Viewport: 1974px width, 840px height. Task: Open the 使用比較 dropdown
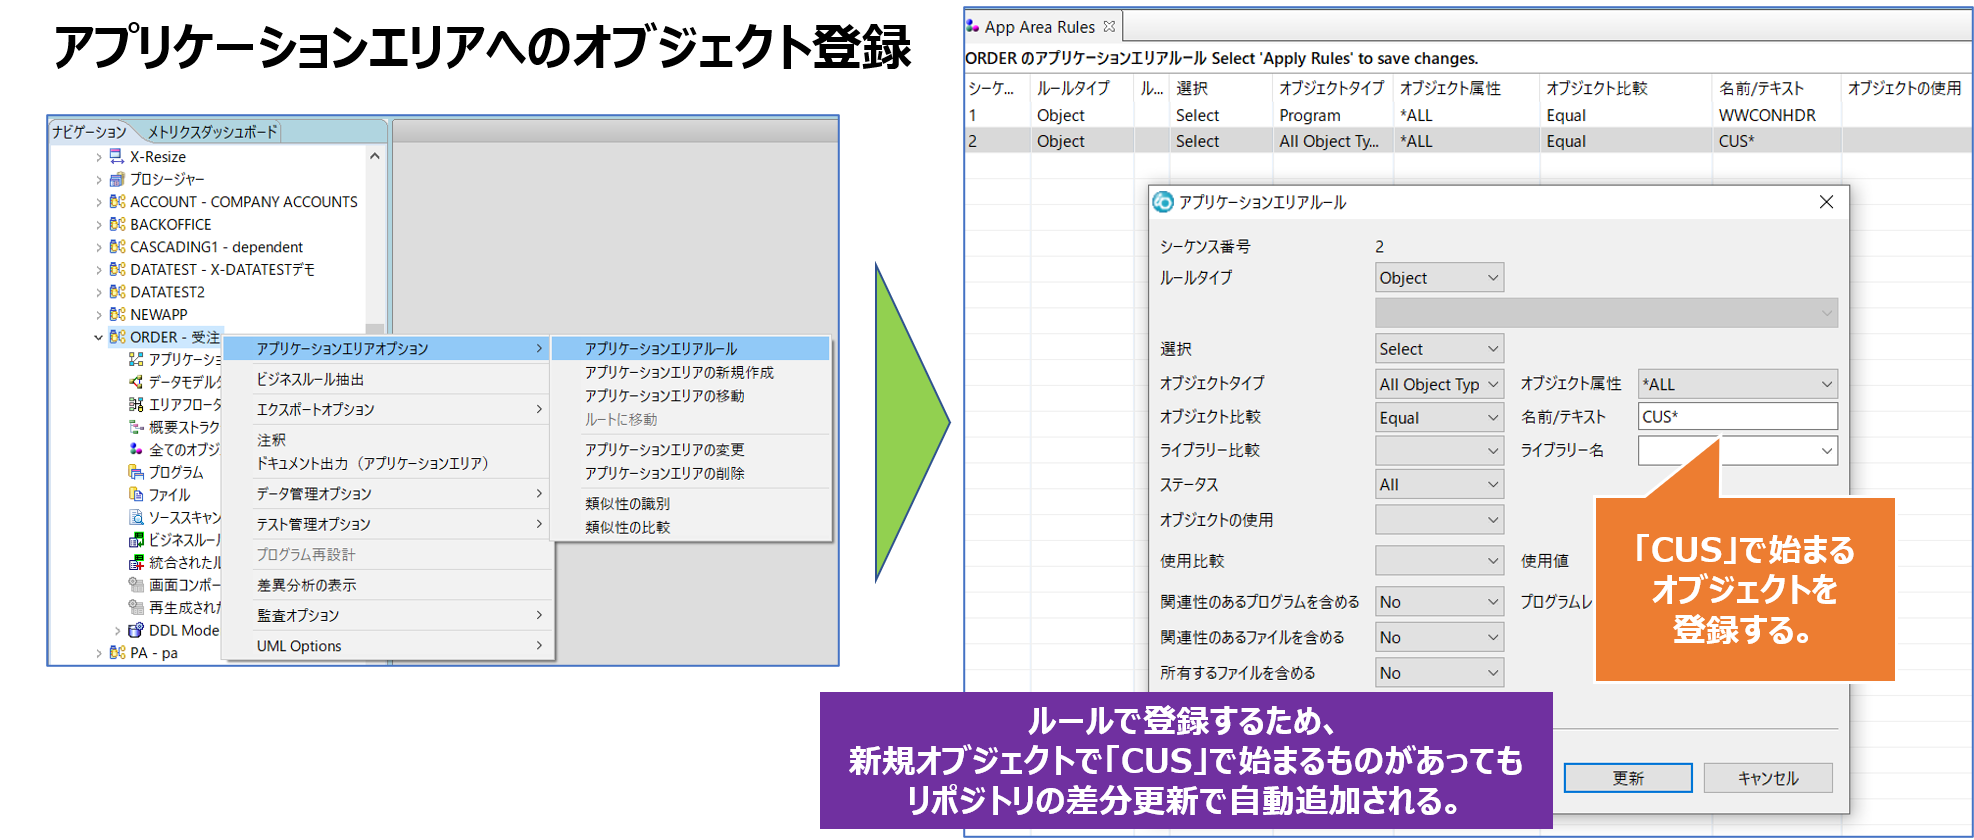1439,561
